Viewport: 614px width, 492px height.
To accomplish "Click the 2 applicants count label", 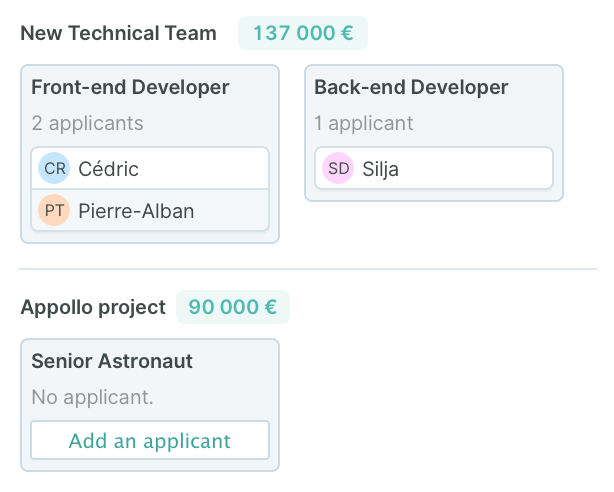I will tap(87, 123).
